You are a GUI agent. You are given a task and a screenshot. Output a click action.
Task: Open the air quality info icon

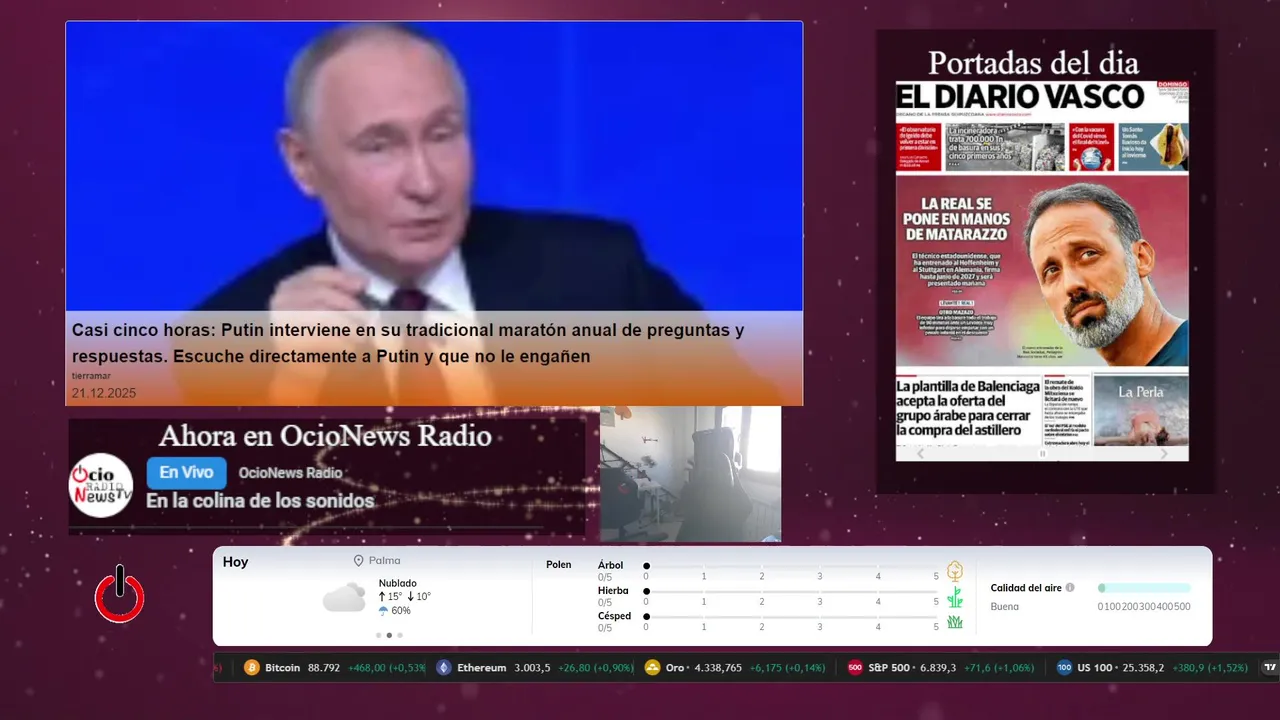1070,588
